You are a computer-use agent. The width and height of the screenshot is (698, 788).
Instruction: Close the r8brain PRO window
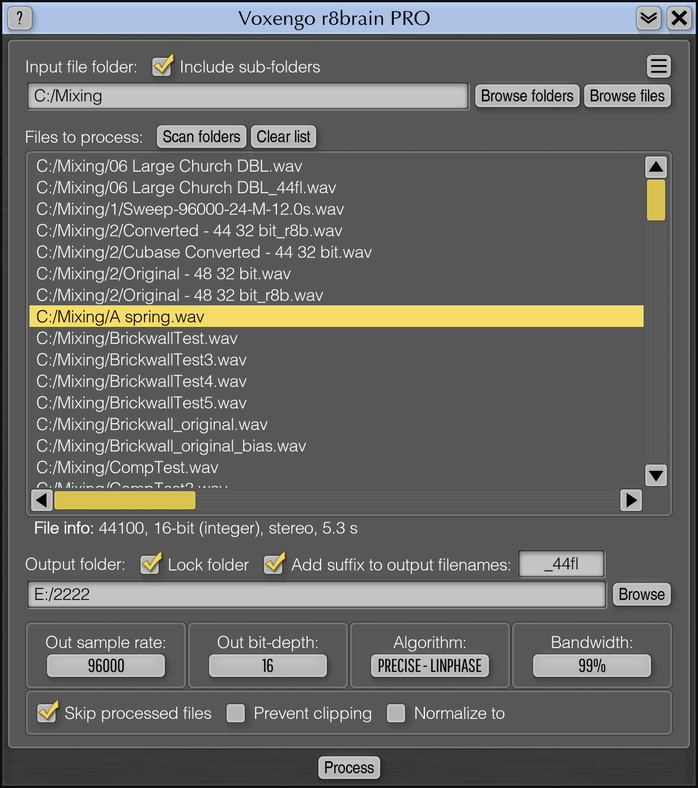click(679, 18)
